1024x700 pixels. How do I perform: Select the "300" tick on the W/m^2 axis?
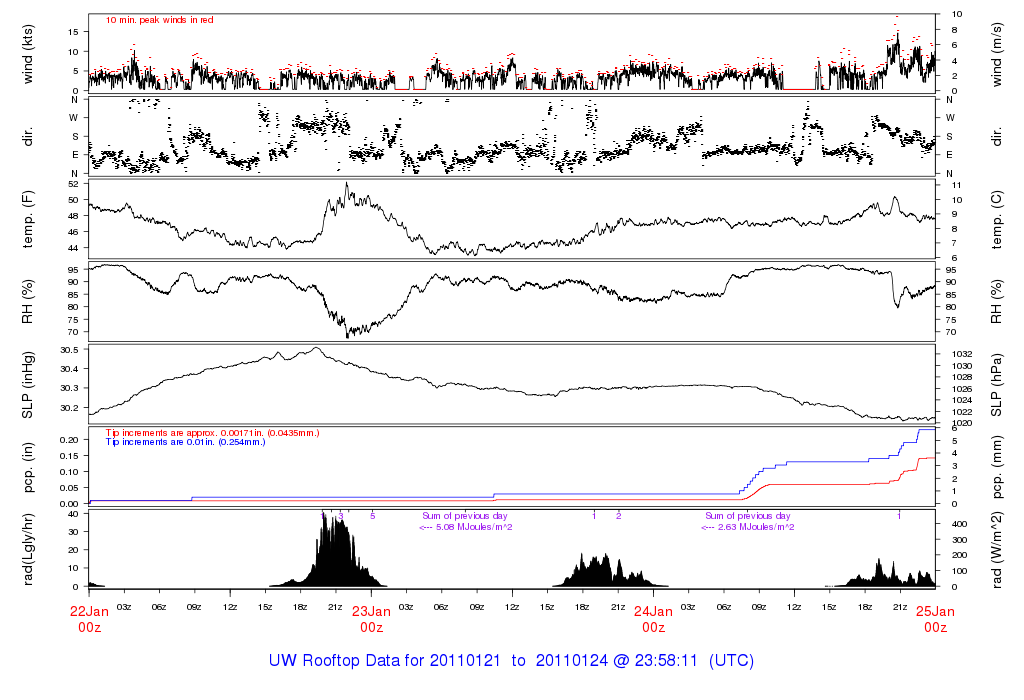[959, 540]
